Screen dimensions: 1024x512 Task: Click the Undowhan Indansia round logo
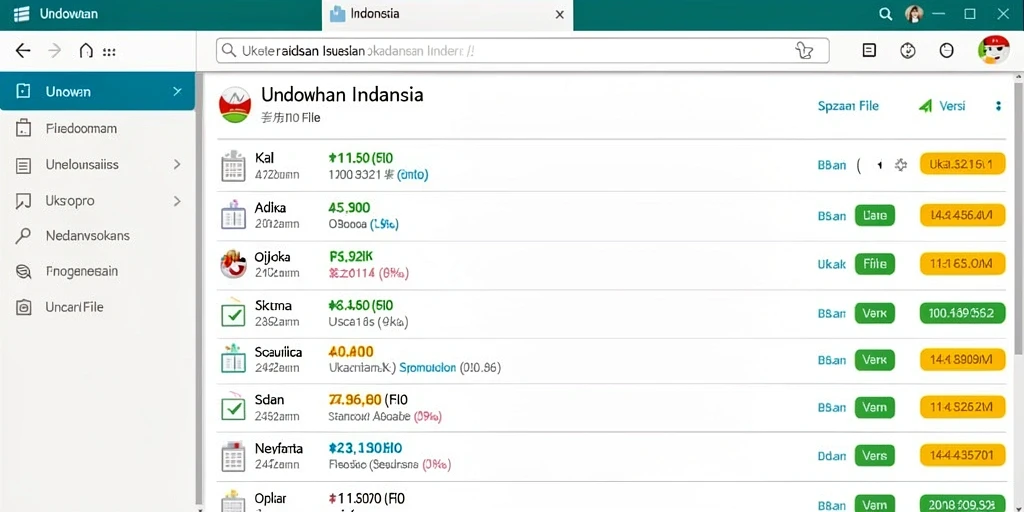pyautogui.click(x=235, y=105)
